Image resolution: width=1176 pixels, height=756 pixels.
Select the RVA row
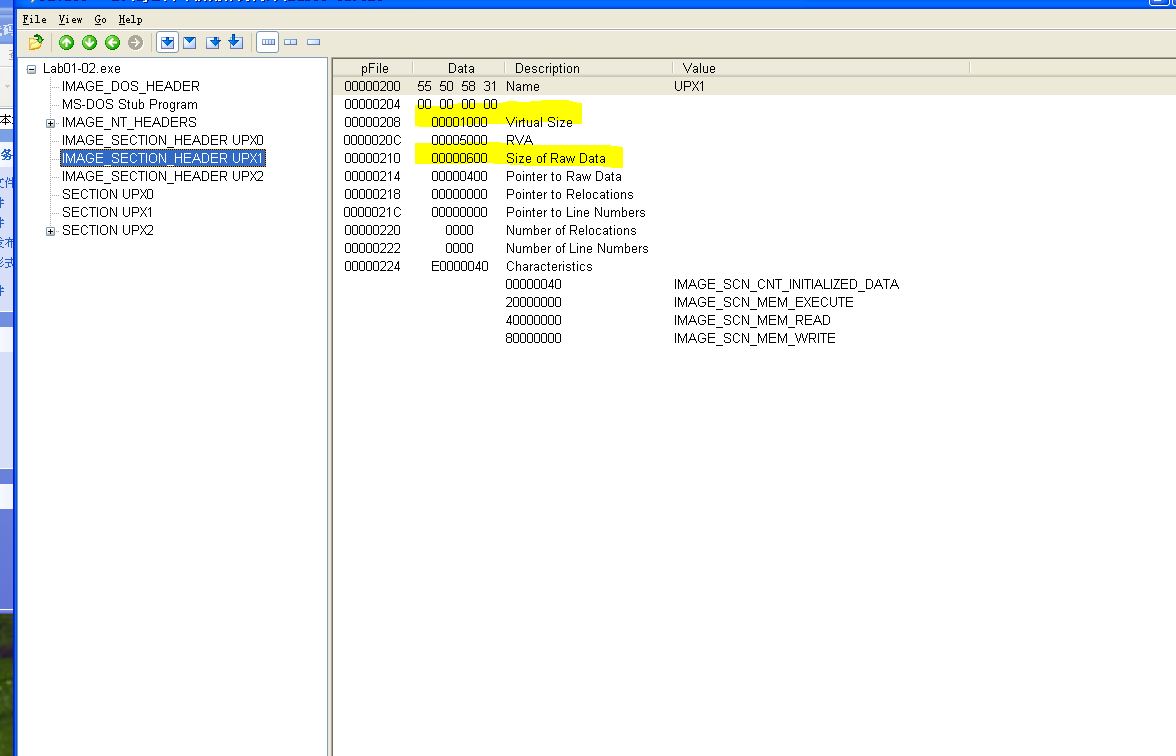[754, 140]
